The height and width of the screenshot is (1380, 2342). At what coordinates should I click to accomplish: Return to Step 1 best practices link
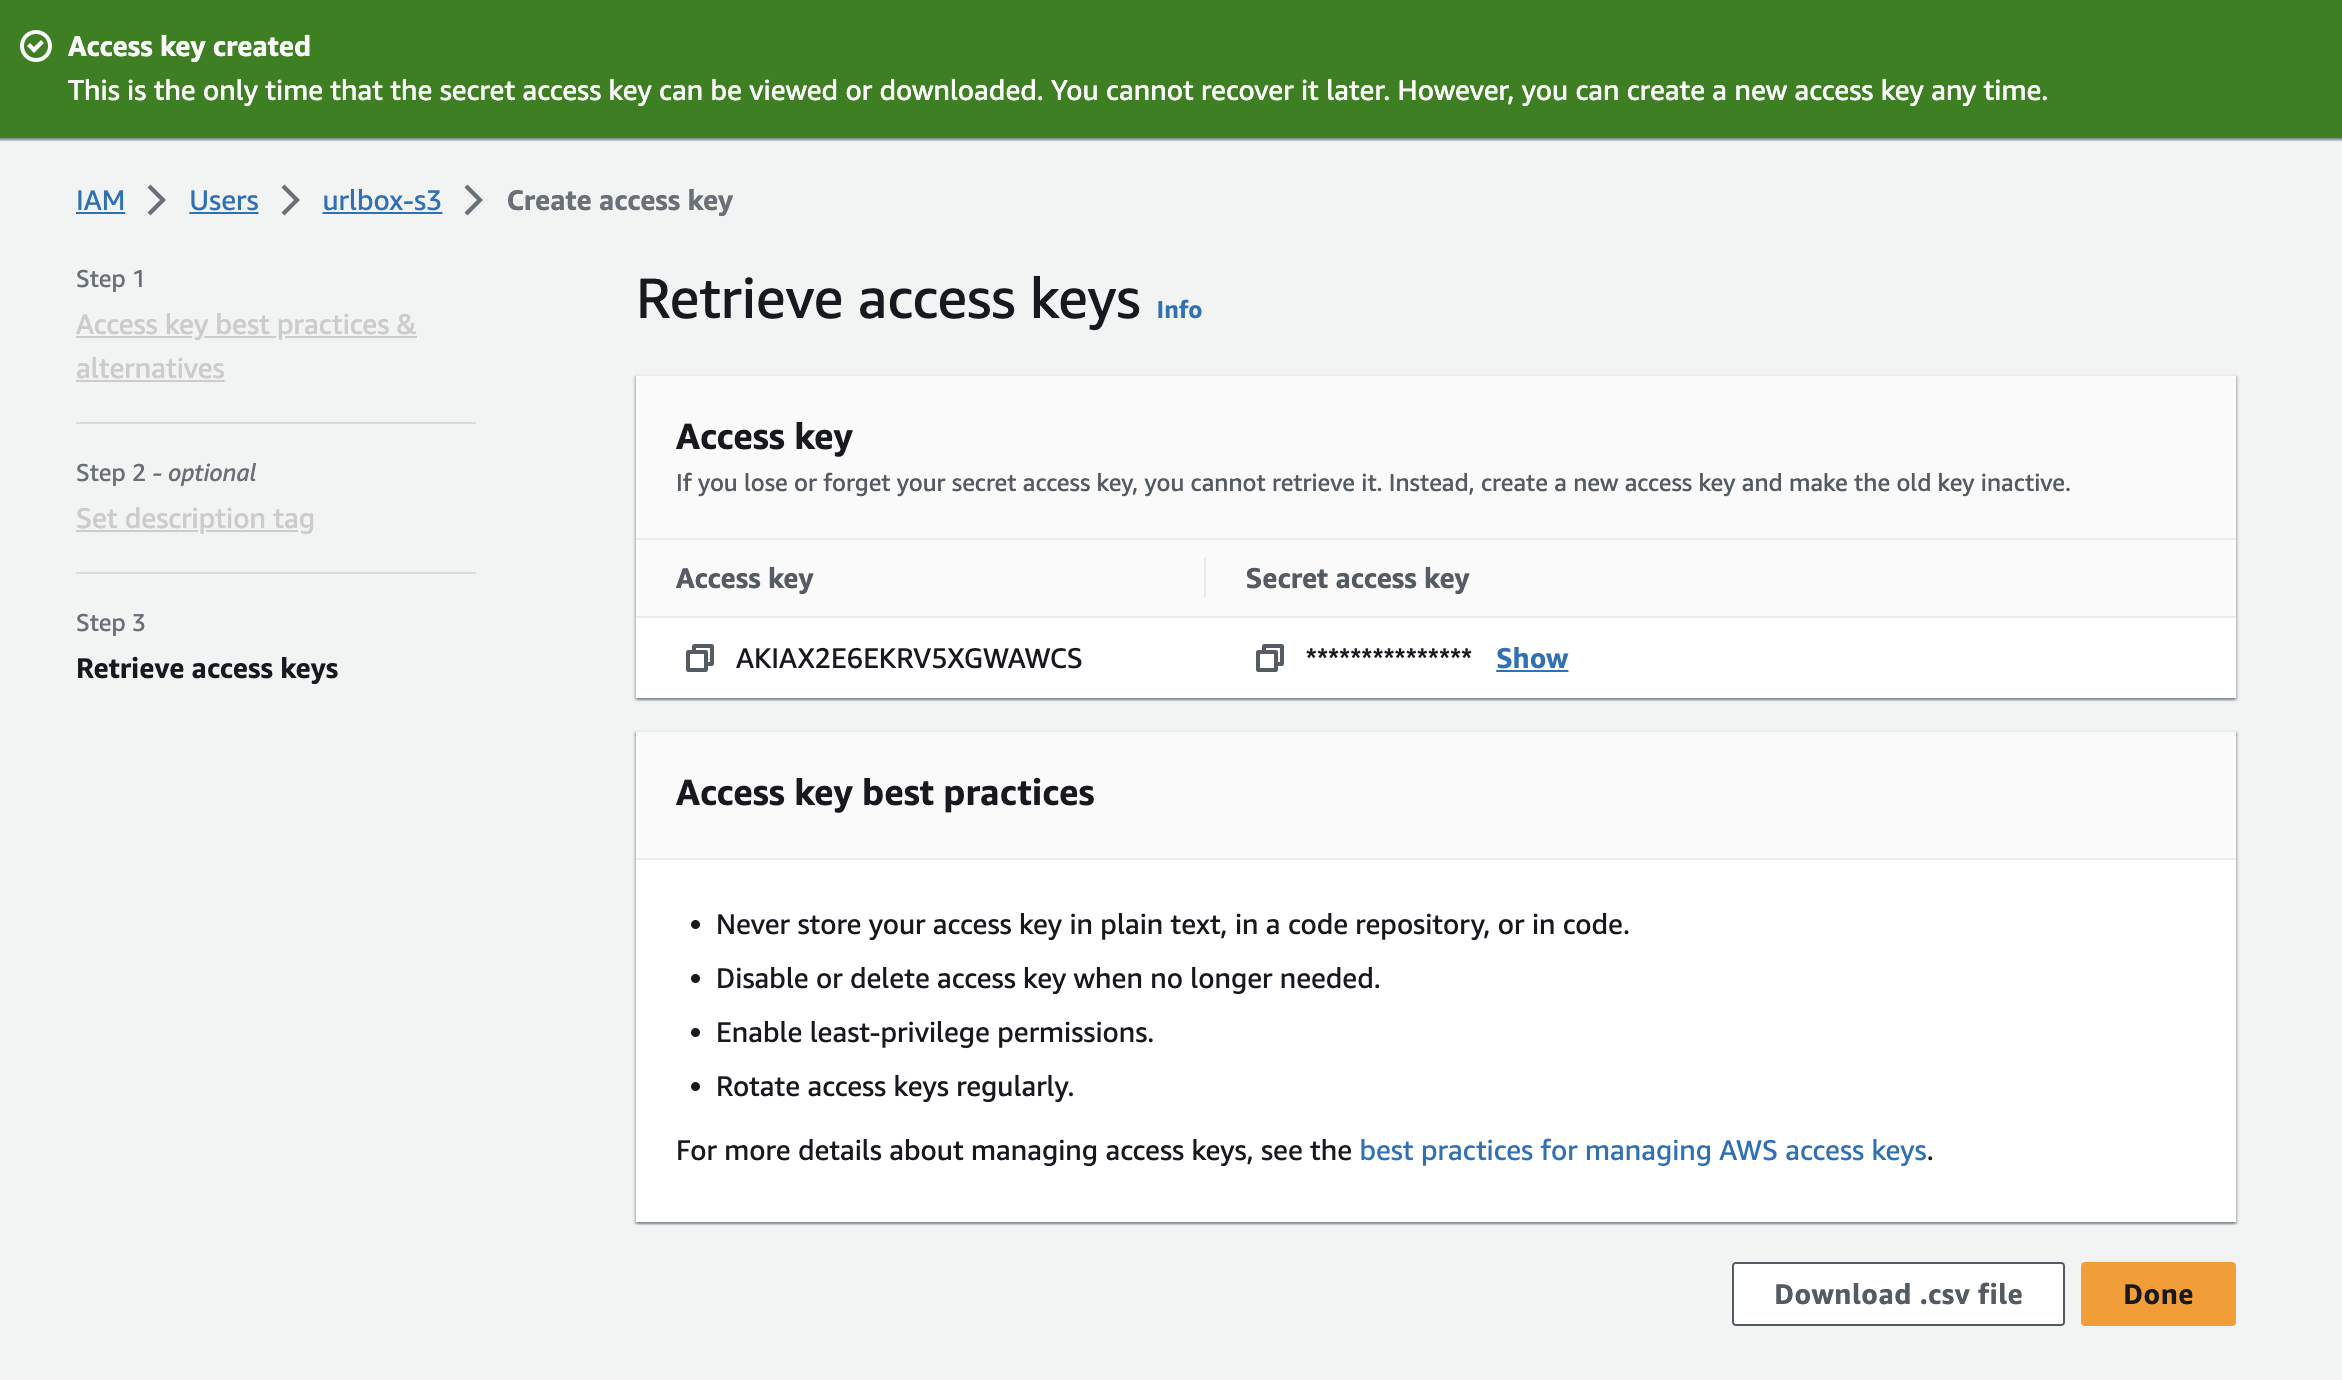point(246,346)
